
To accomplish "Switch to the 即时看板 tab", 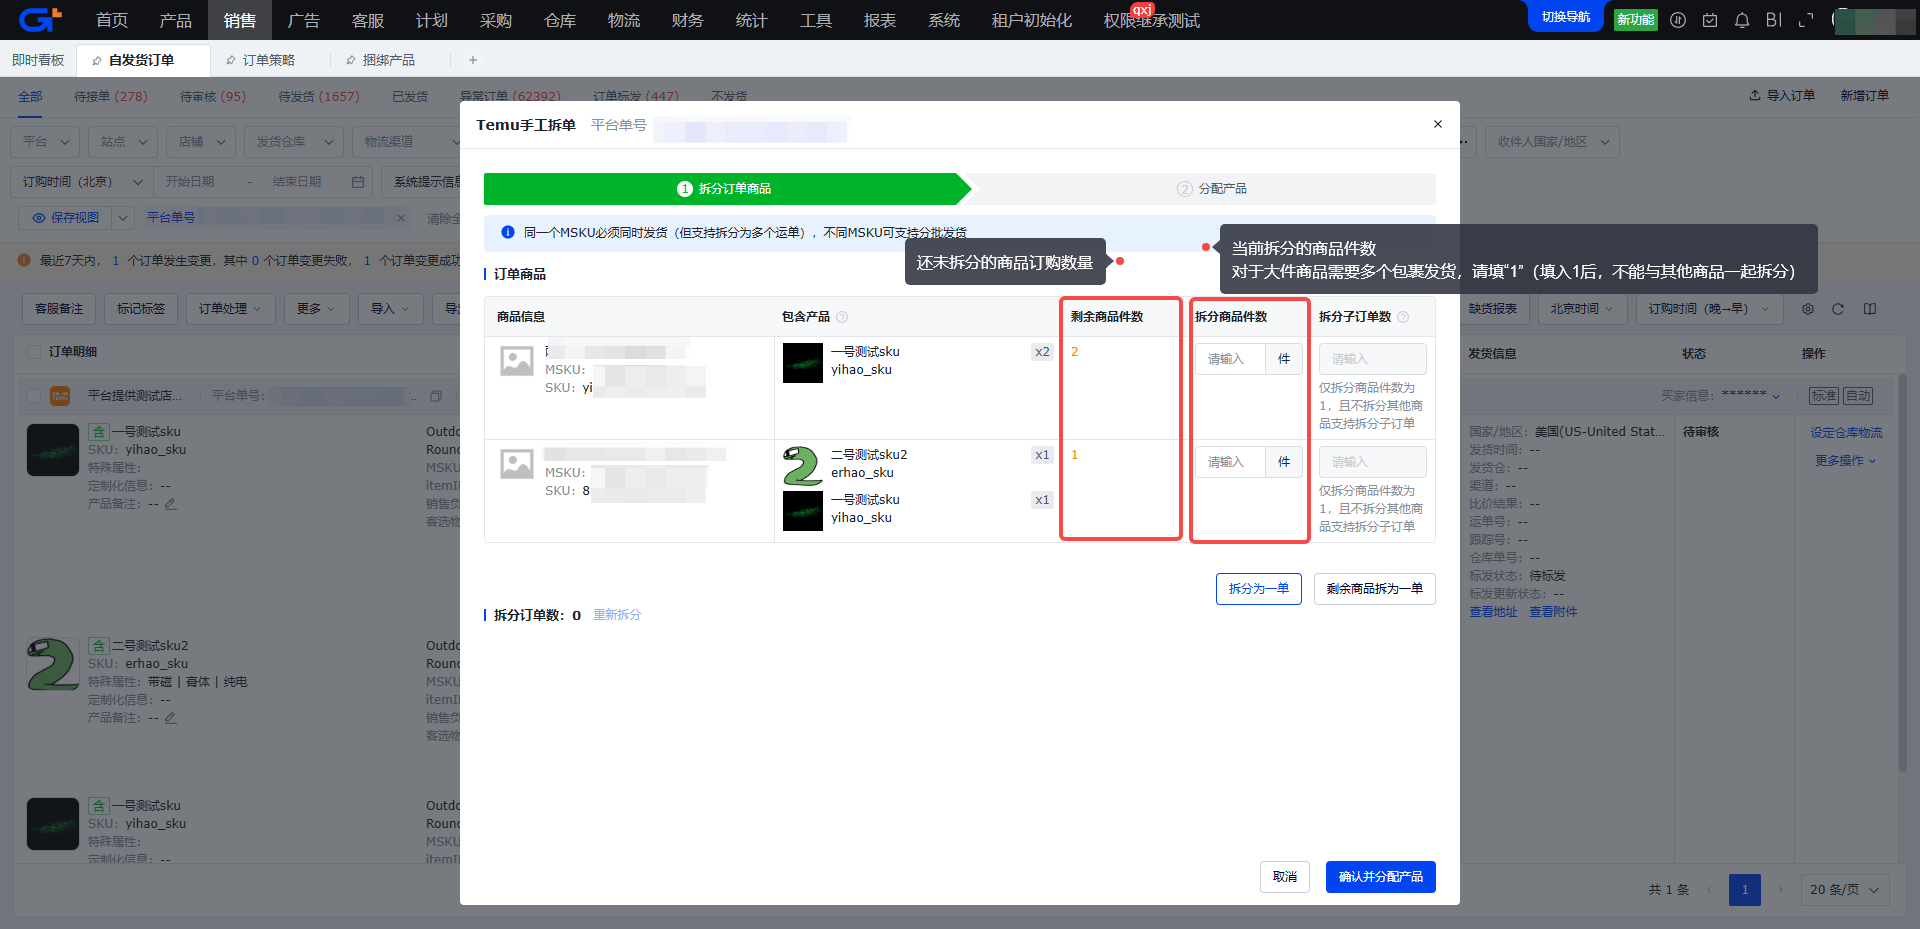I will tap(38, 60).
